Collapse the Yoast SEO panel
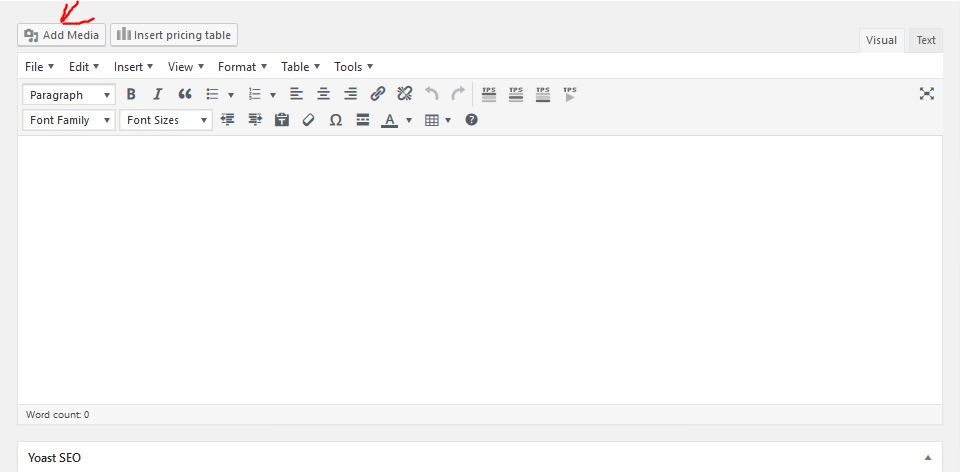Viewport: 960px width, 472px height. (x=928, y=457)
